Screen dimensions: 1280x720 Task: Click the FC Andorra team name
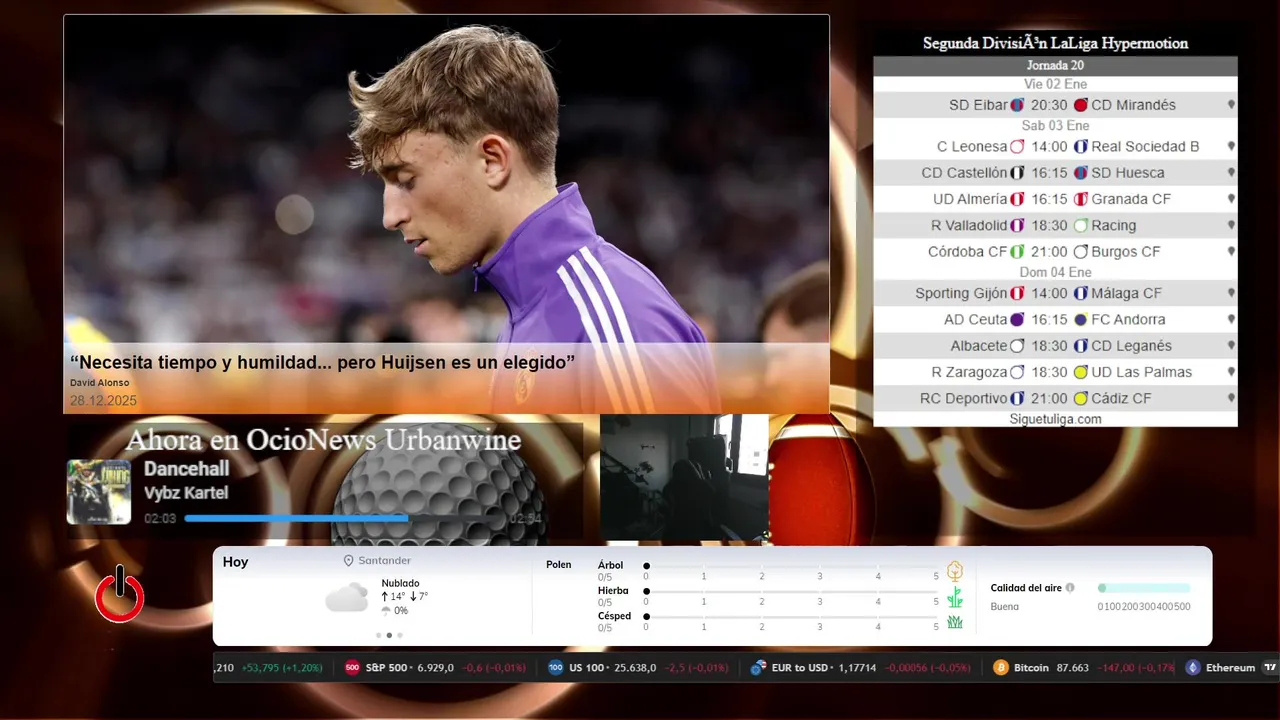coord(1128,319)
